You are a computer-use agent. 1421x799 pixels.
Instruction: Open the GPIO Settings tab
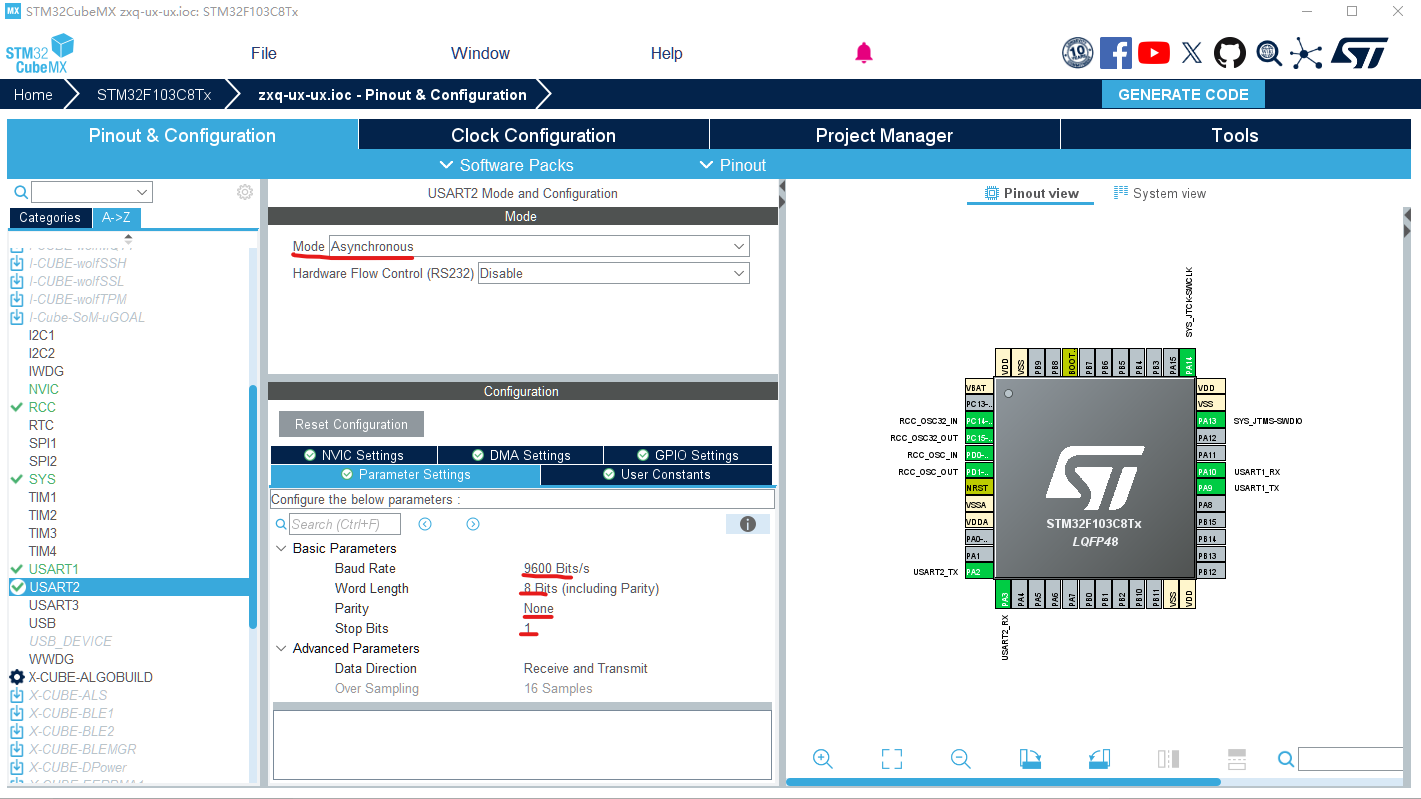pos(688,455)
